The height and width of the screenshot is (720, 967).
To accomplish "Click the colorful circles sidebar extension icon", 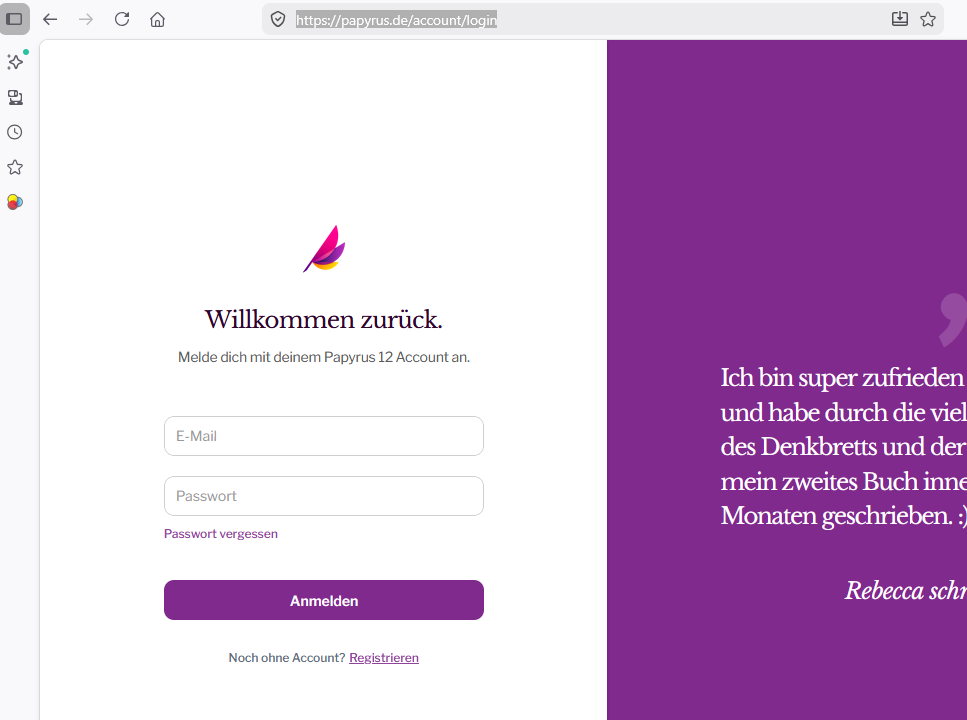I will click(x=15, y=202).
